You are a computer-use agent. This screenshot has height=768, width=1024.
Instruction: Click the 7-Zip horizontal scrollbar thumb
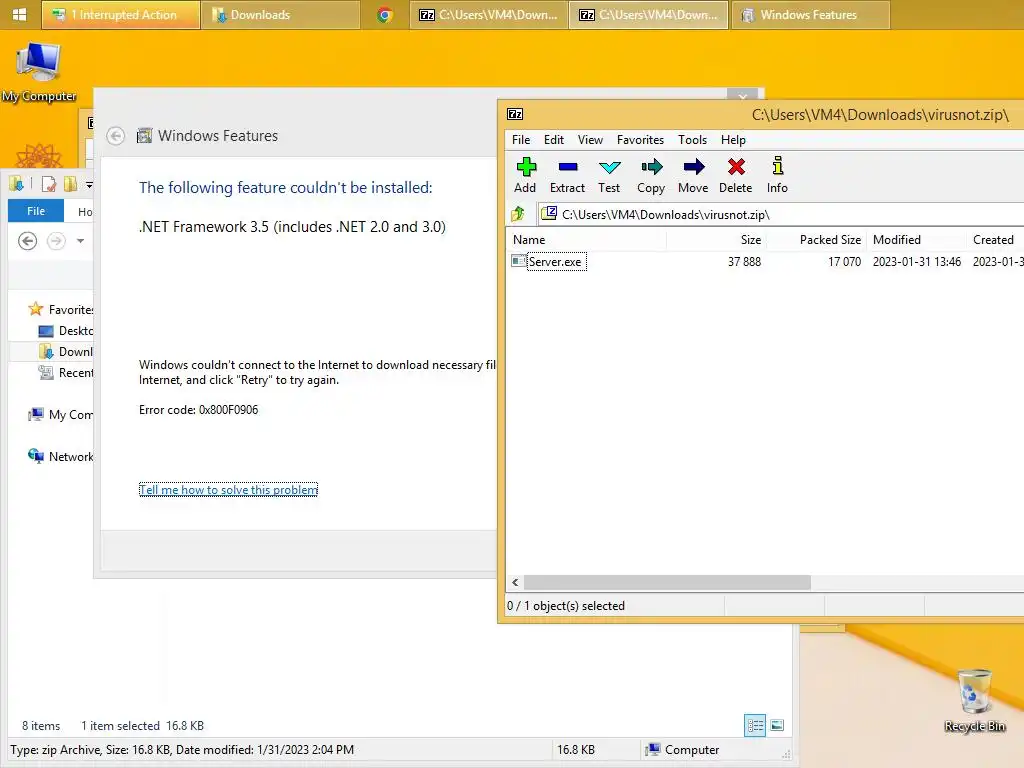point(667,582)
